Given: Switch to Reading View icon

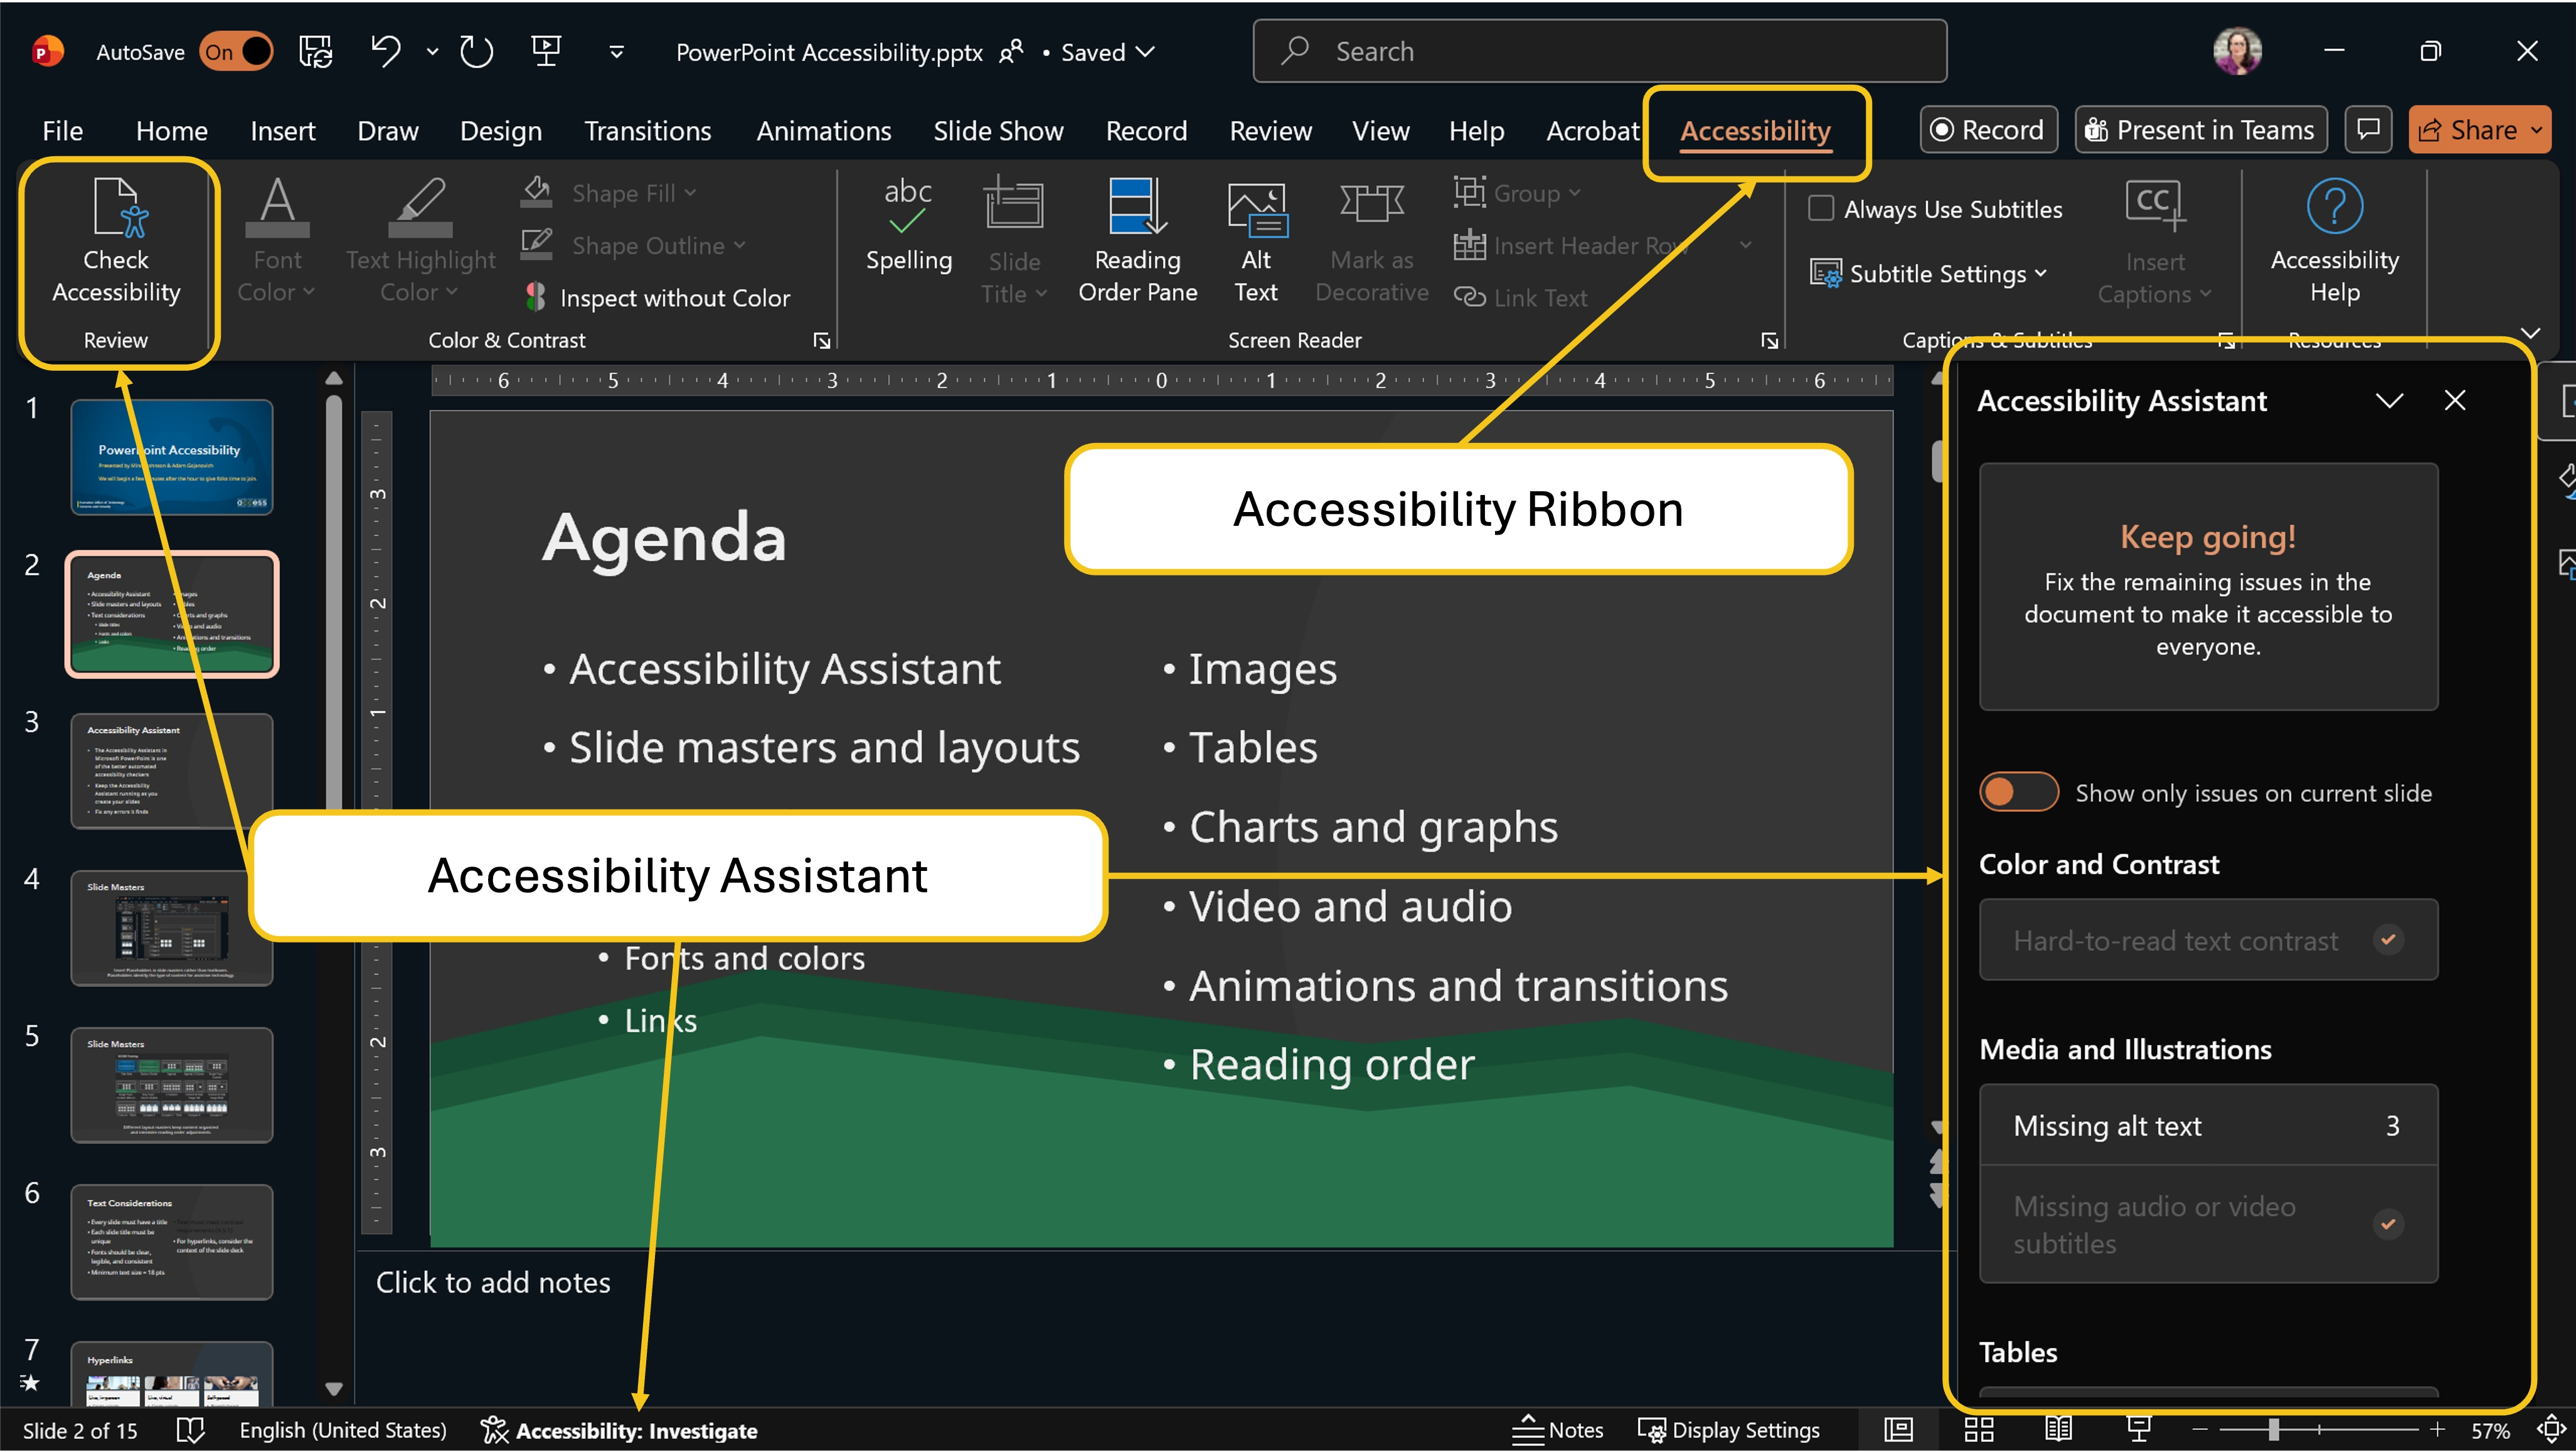Looking at the screenshot, I should (x=2058, y=1430).
